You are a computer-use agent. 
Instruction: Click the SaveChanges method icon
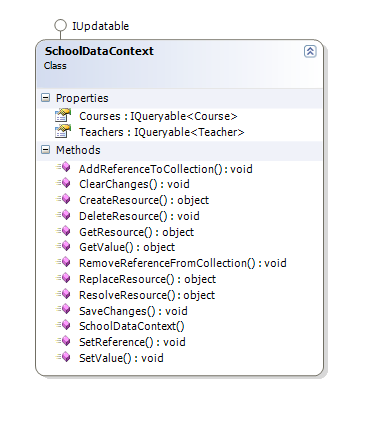point(63,309)
